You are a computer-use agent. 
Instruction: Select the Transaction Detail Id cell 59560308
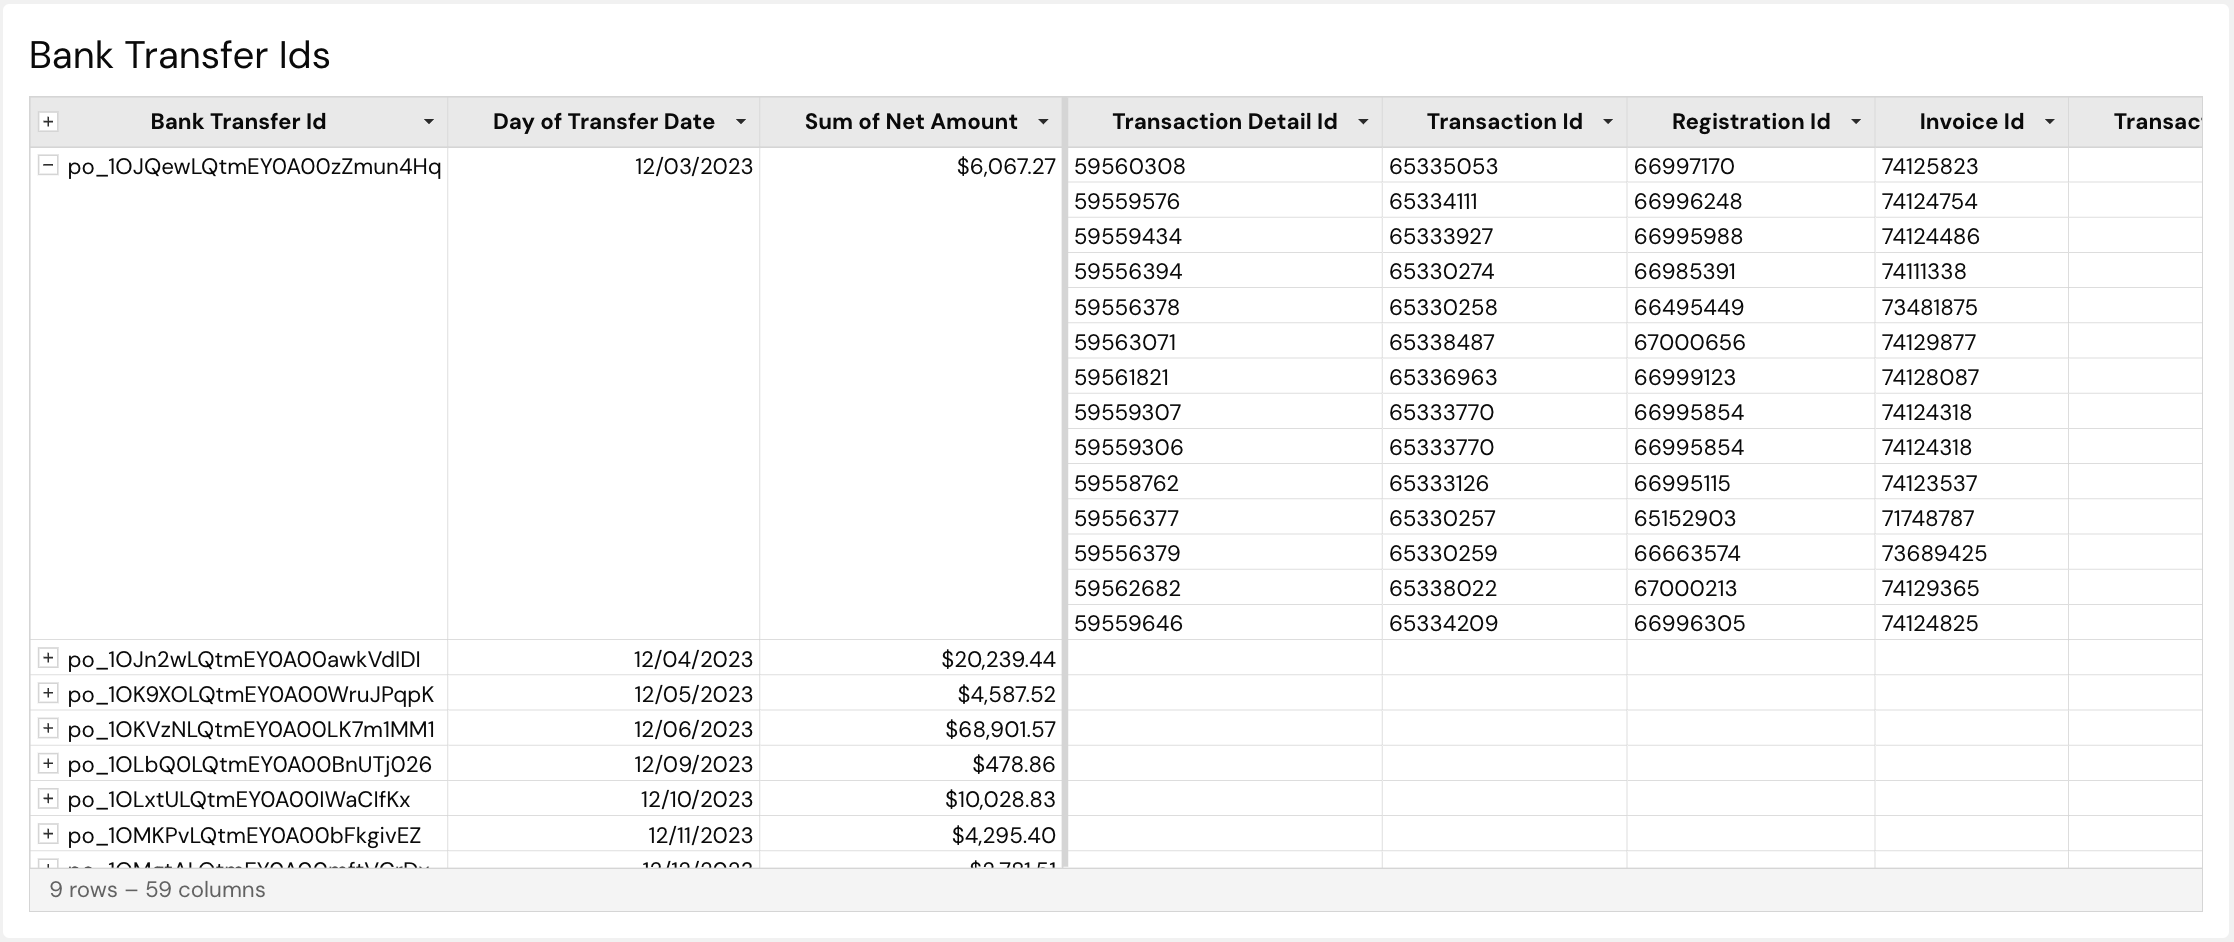click(1129, 166)
